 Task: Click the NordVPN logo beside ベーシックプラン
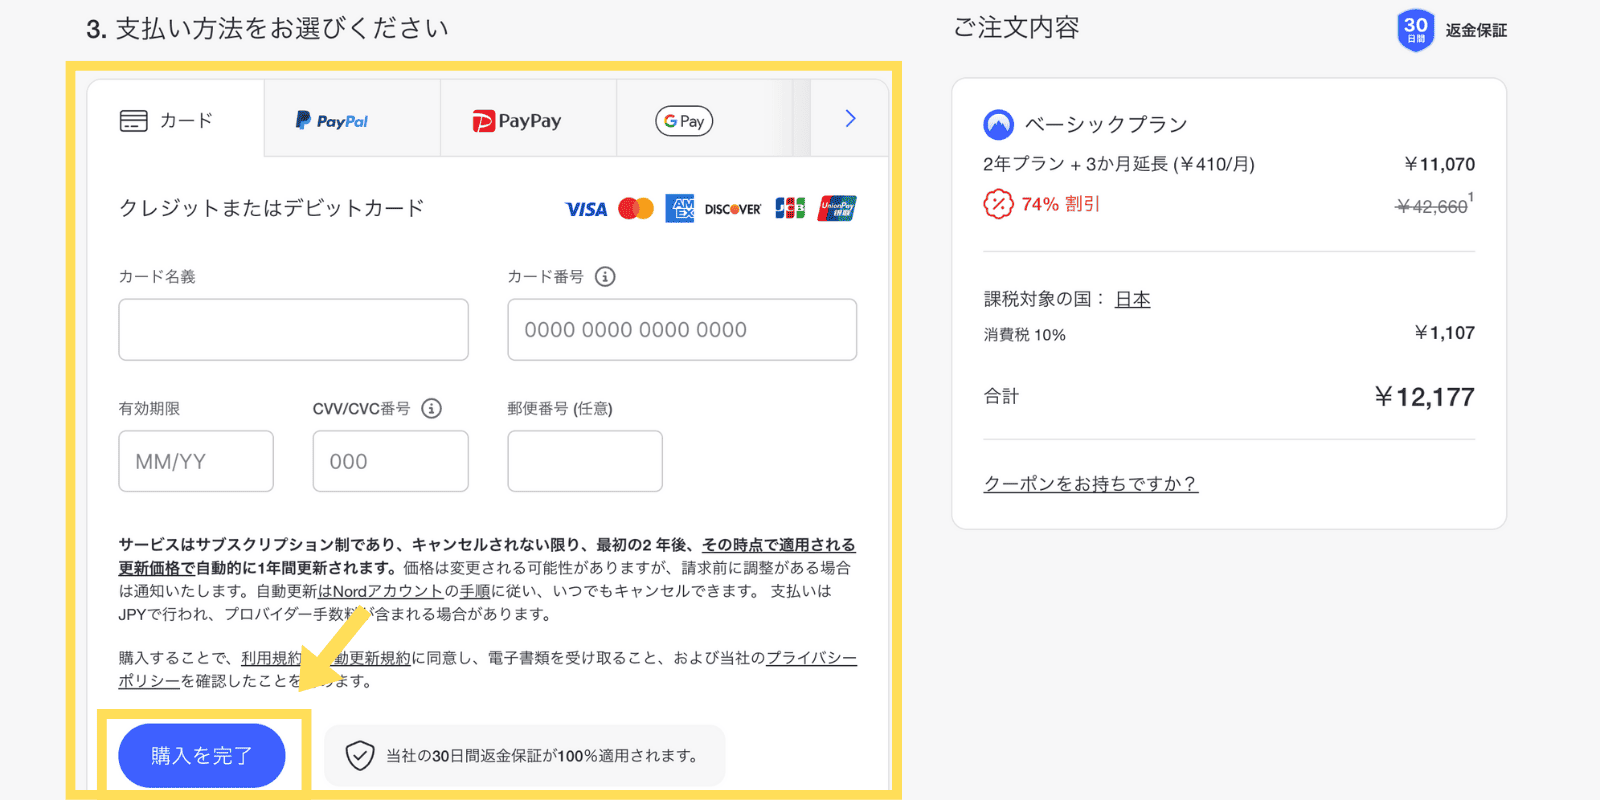[999, 124]
